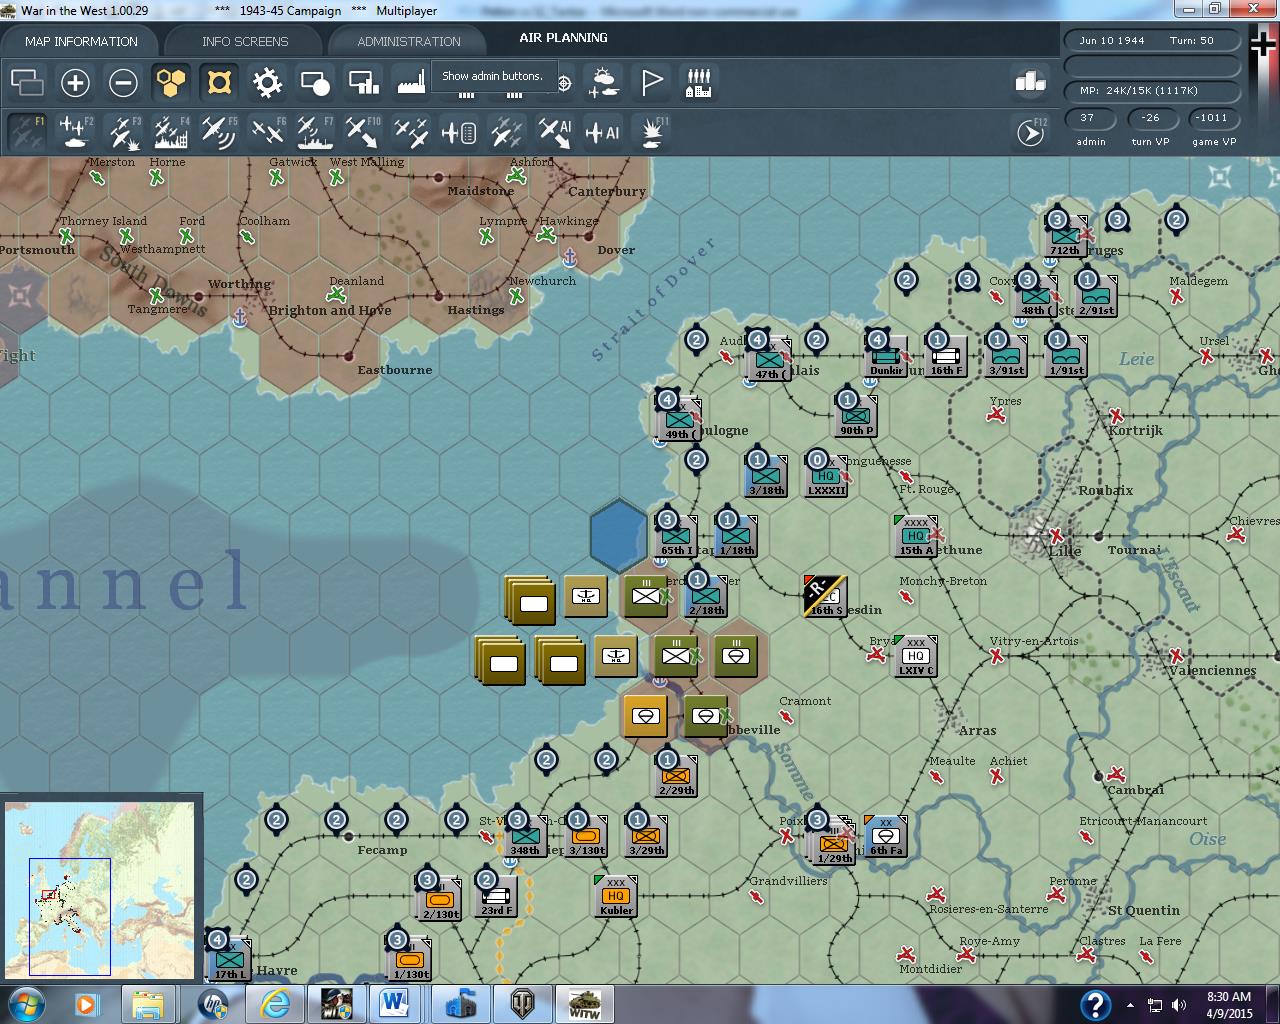The width and height of the screenshot is (1280, 1024).
Task: Open the gear preferences icon
Action: point(267,82)
